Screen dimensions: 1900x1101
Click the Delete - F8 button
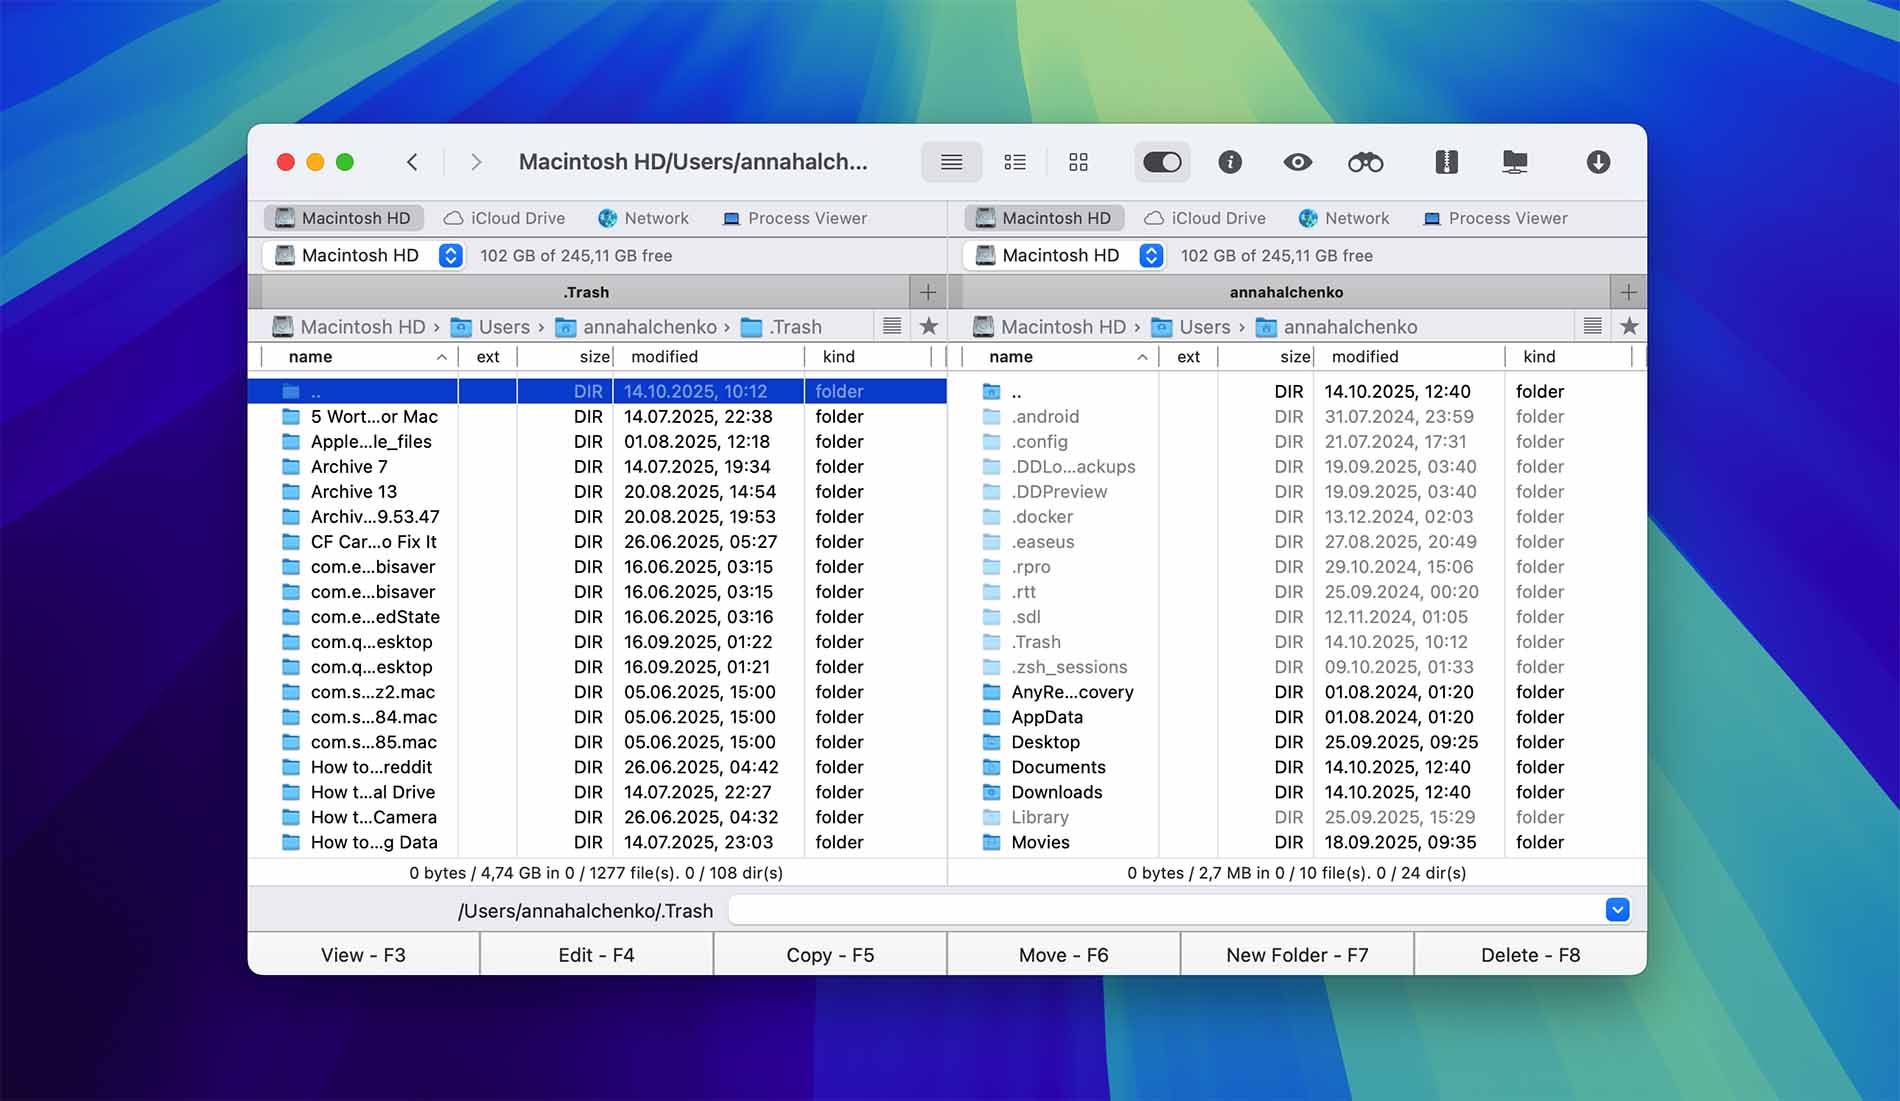(x=1530, y=955)
